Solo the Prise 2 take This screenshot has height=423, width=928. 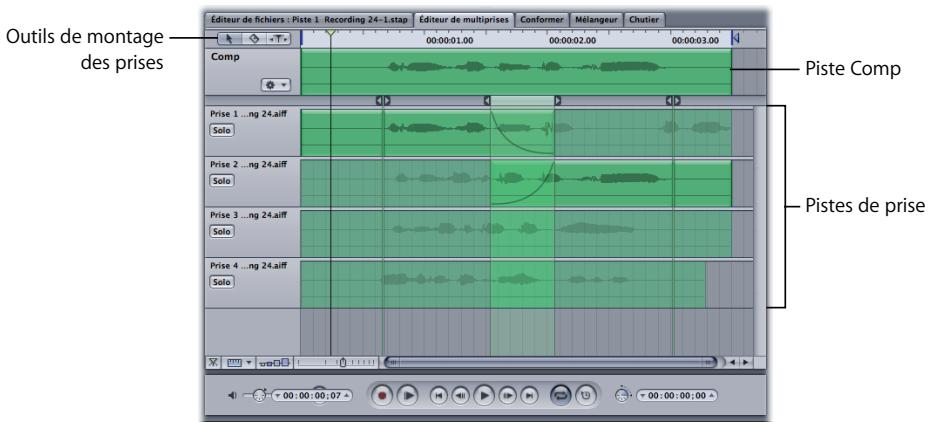click(221, 181)
